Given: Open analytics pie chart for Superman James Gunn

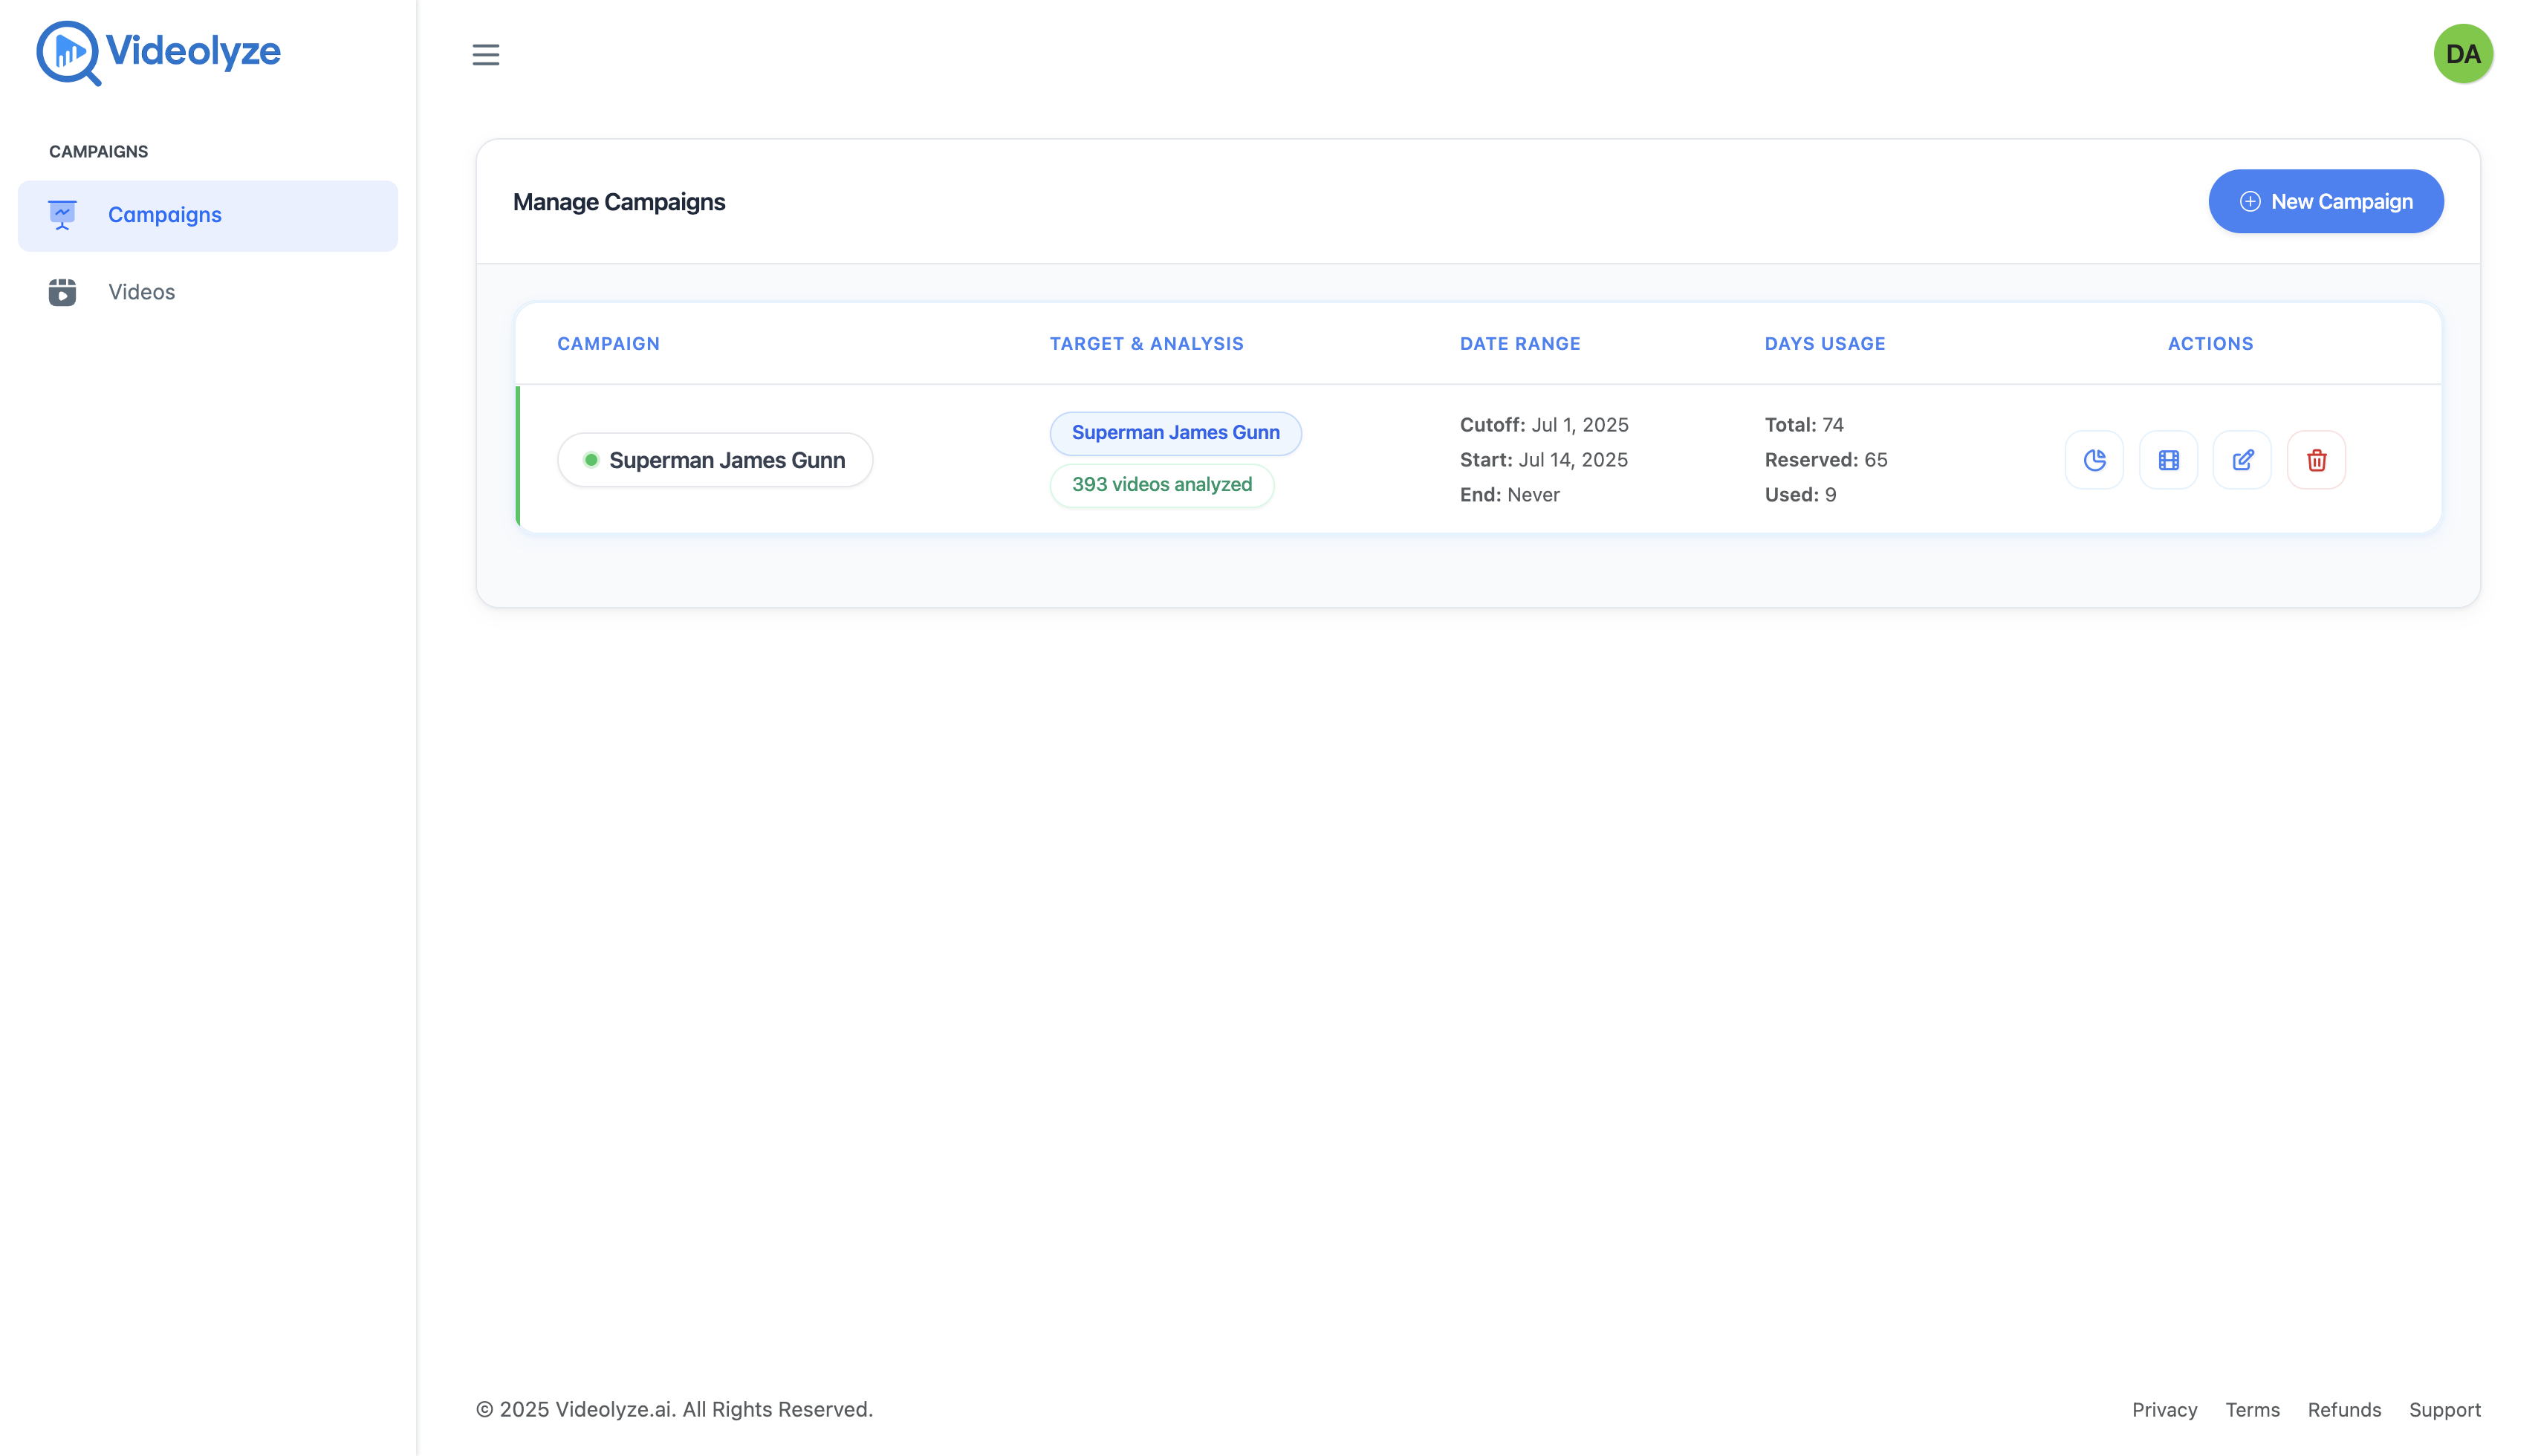Looking at the screenshot, I should [x=2094, y=460].
